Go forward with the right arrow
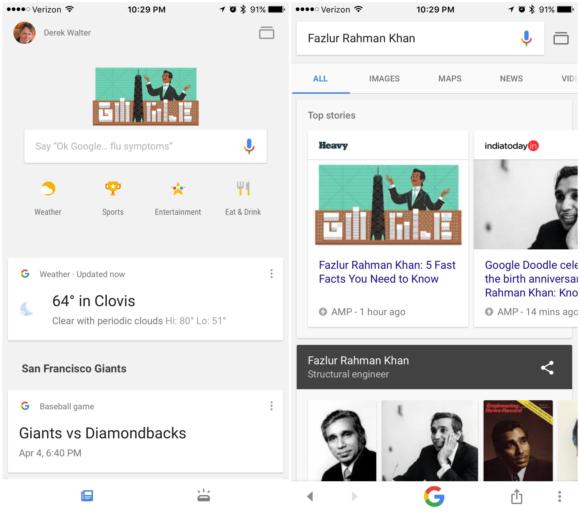Image resolution: width=580 pixels, height=514 pixels. click(354, 496)
